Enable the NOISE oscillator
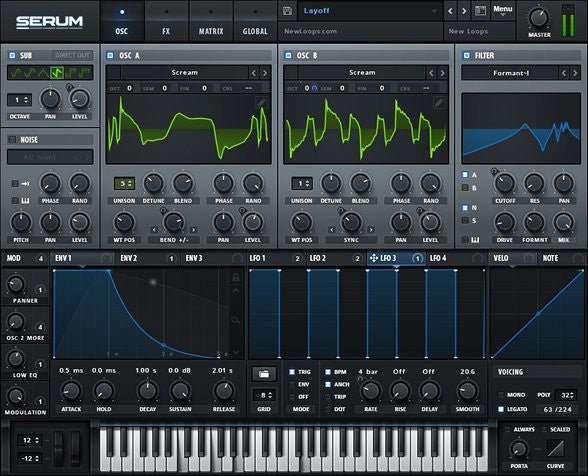This screenshot has height=476, width=588. pos(12,140)
